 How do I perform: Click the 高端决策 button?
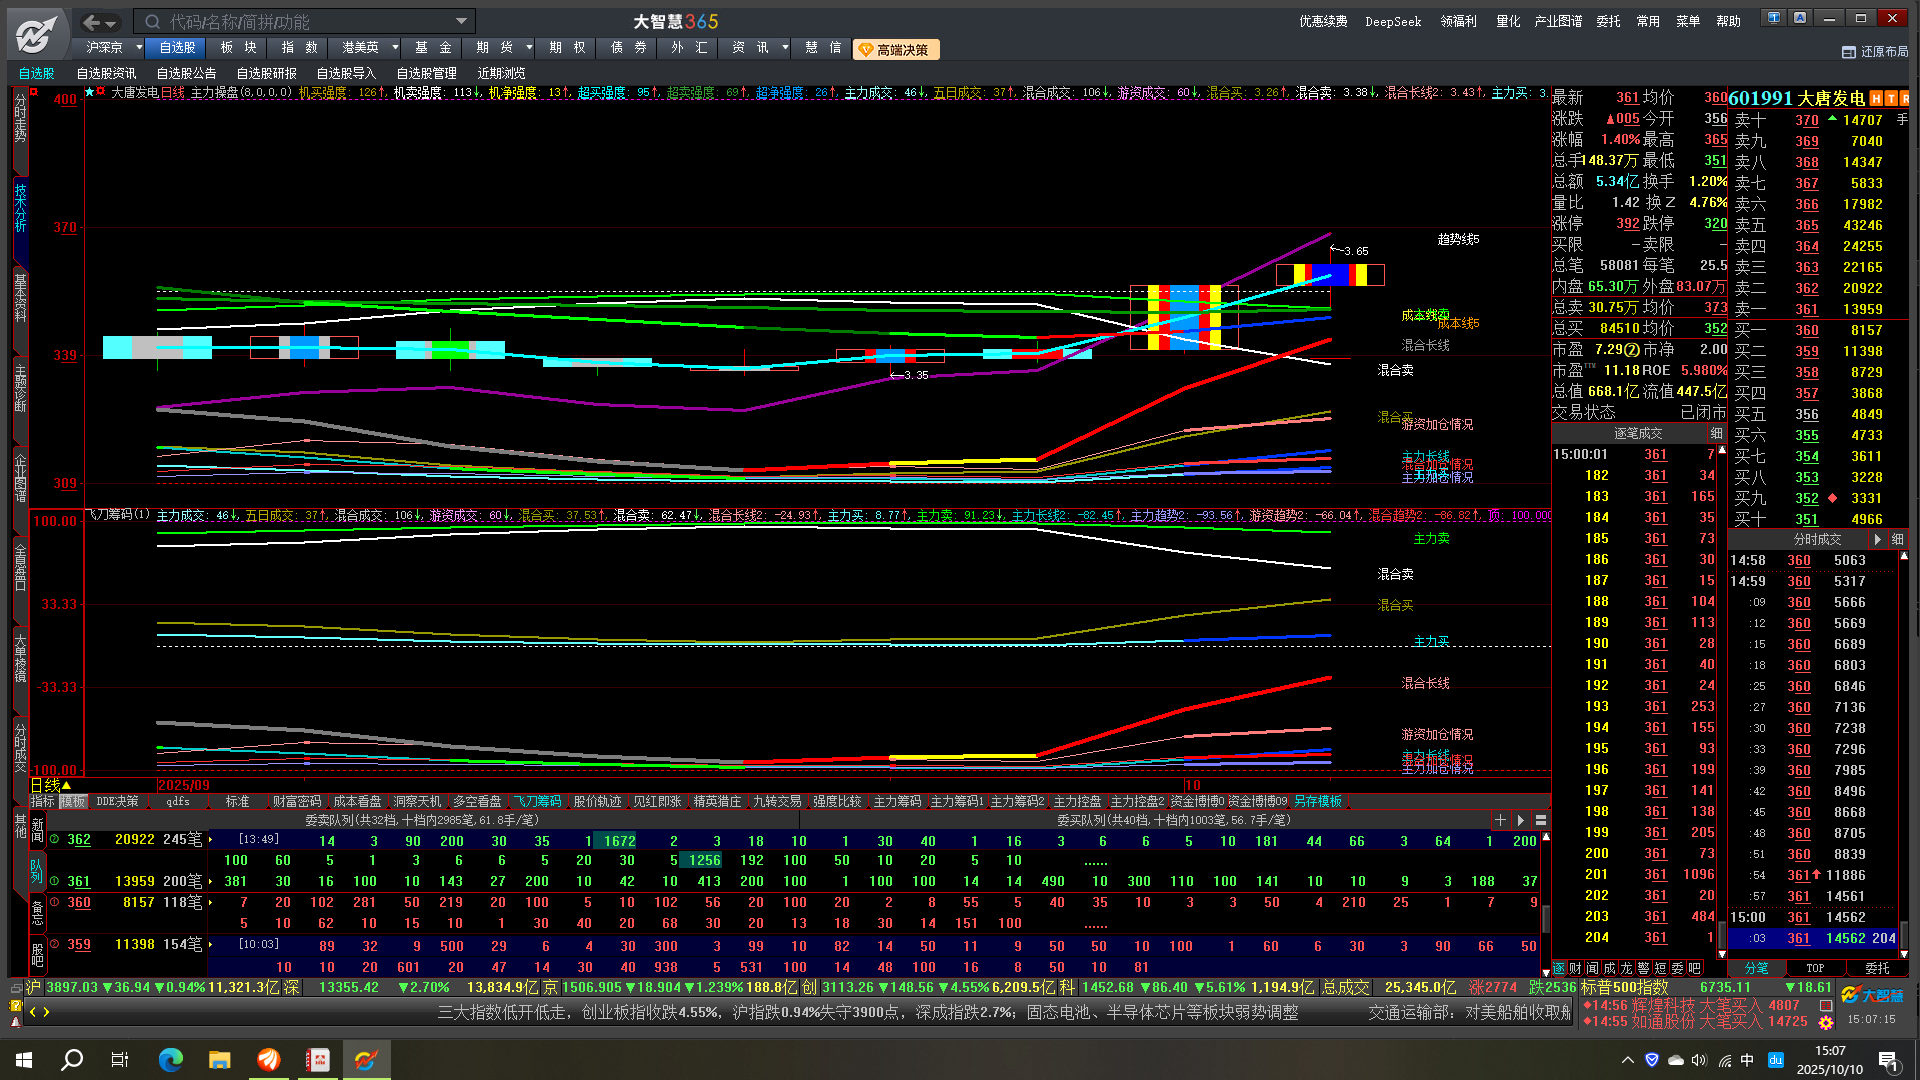[895, 50]
